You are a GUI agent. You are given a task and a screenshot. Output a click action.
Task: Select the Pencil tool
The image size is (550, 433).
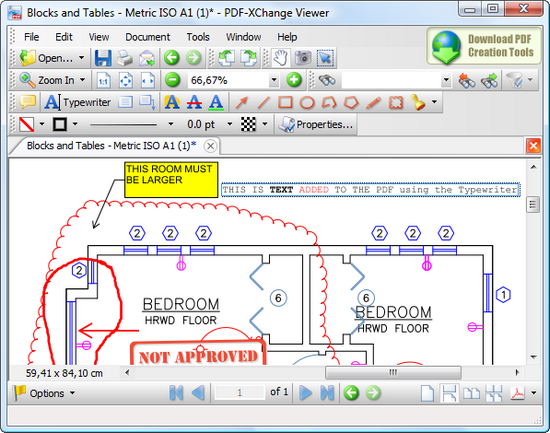374,102
